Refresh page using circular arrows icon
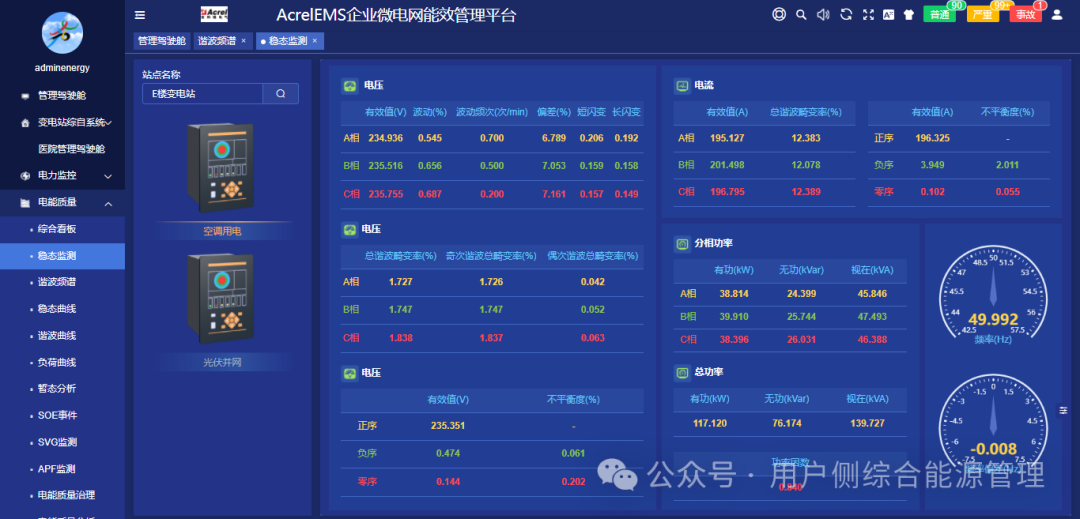The width and height of the screenshot is (1080, 519). coord(847,14)
